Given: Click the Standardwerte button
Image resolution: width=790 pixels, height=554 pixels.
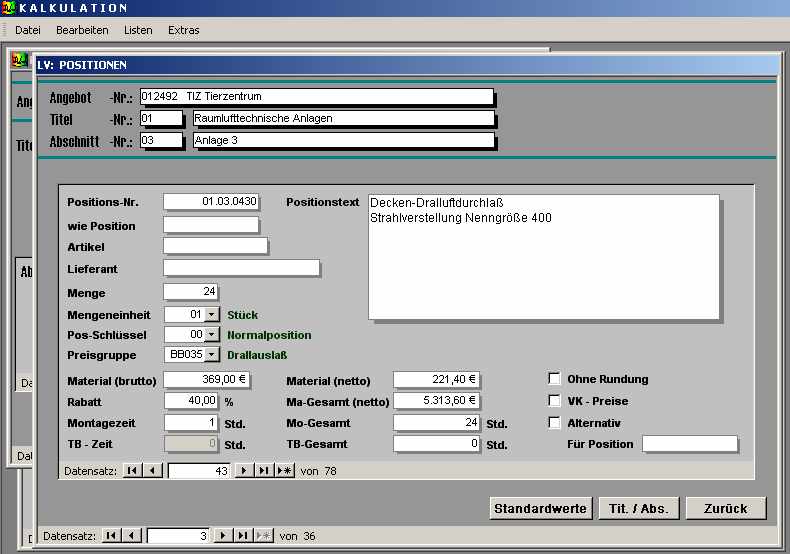Looking at the screenshot, I should (x=541, y=509).
